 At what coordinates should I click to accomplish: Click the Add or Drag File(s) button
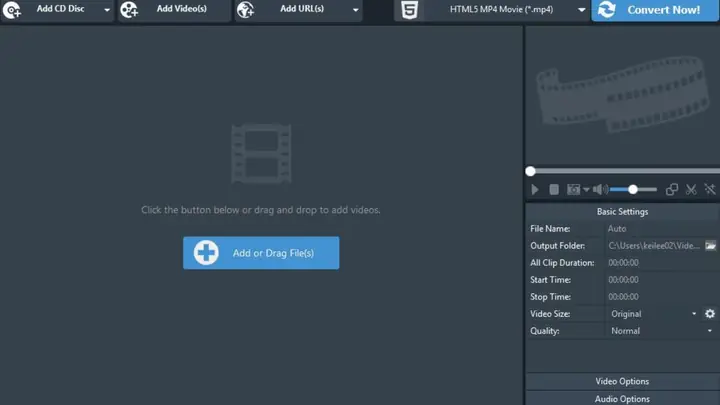(x=261, y=253)
